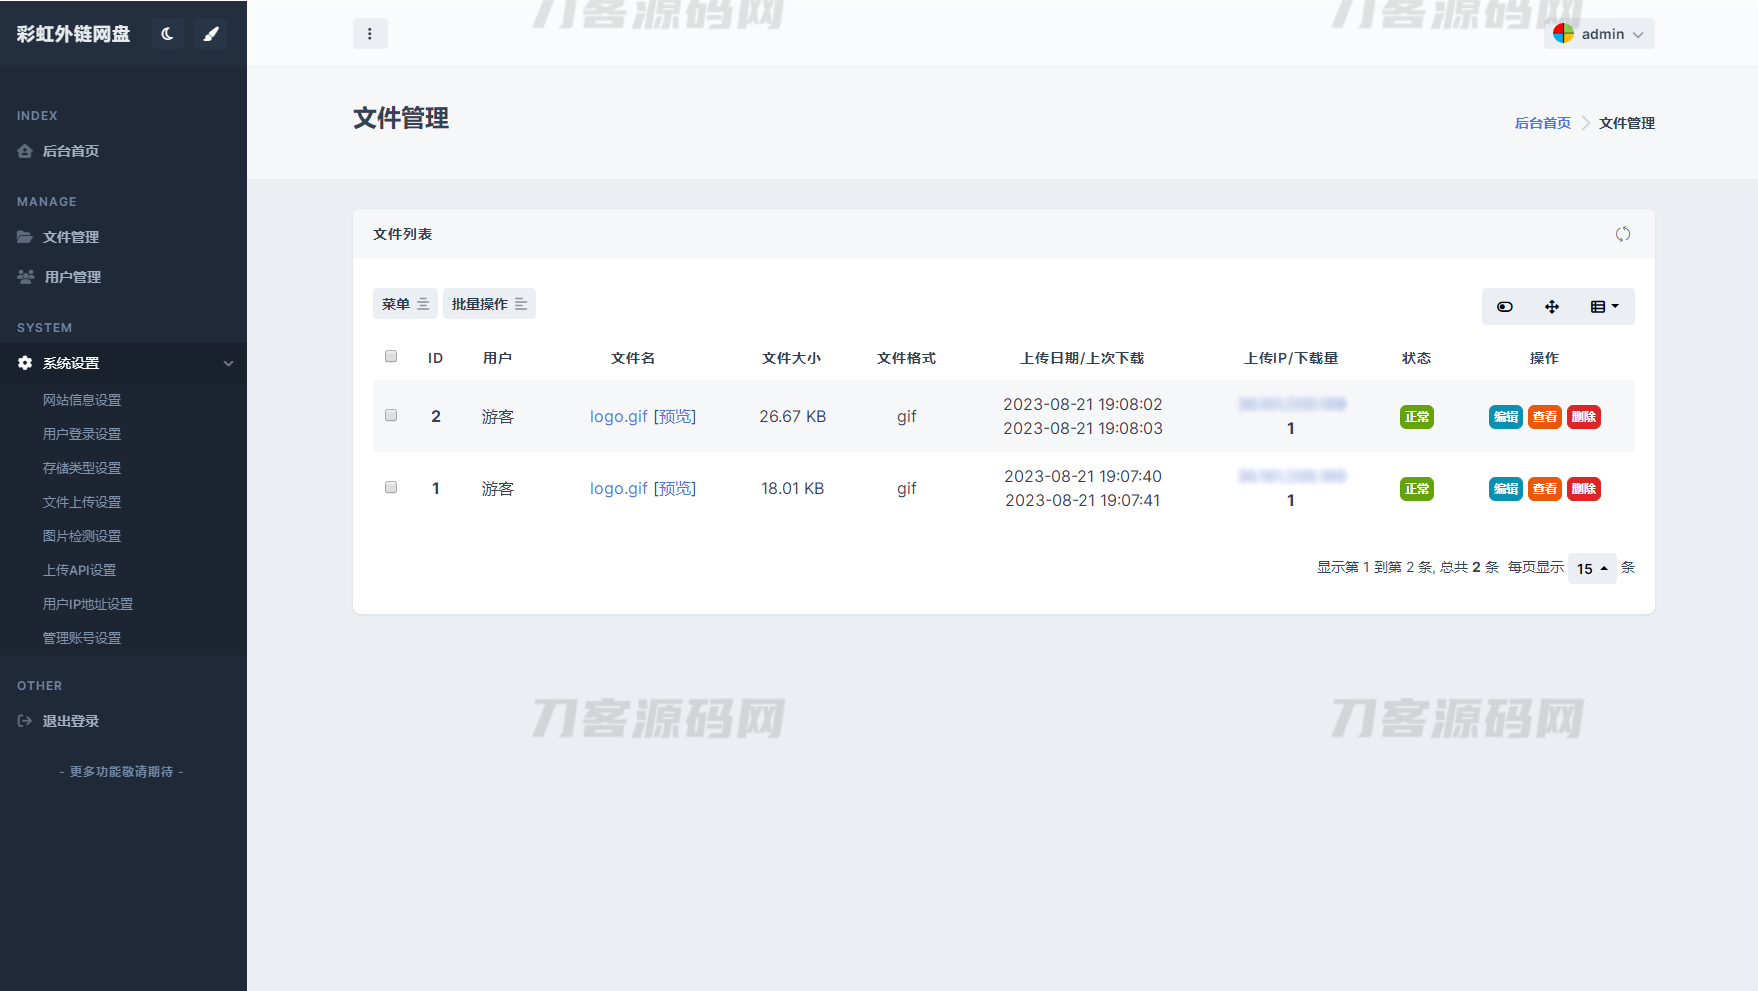The width and height of the screenshot is (1758, 991).
Task: Click the 后台首页 breadcrumb link
Action: 1542,123
